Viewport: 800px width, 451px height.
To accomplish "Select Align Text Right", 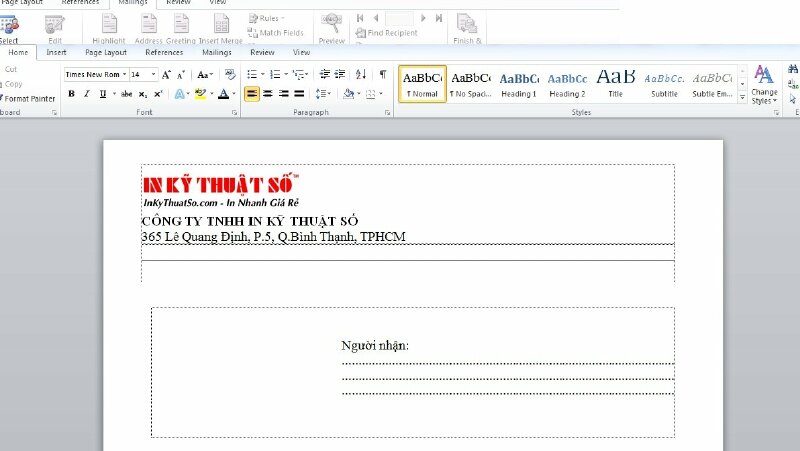I will pyautogui.click(x=284, y=94).
